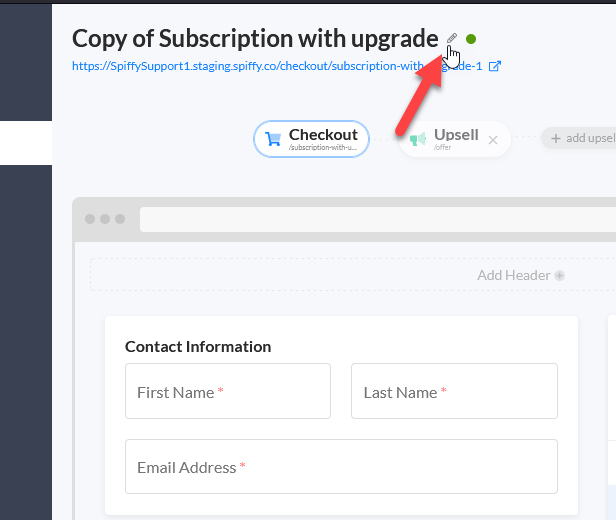Click the First Name input field
Viewport: 616px width, 520px height.
point(228,391)
